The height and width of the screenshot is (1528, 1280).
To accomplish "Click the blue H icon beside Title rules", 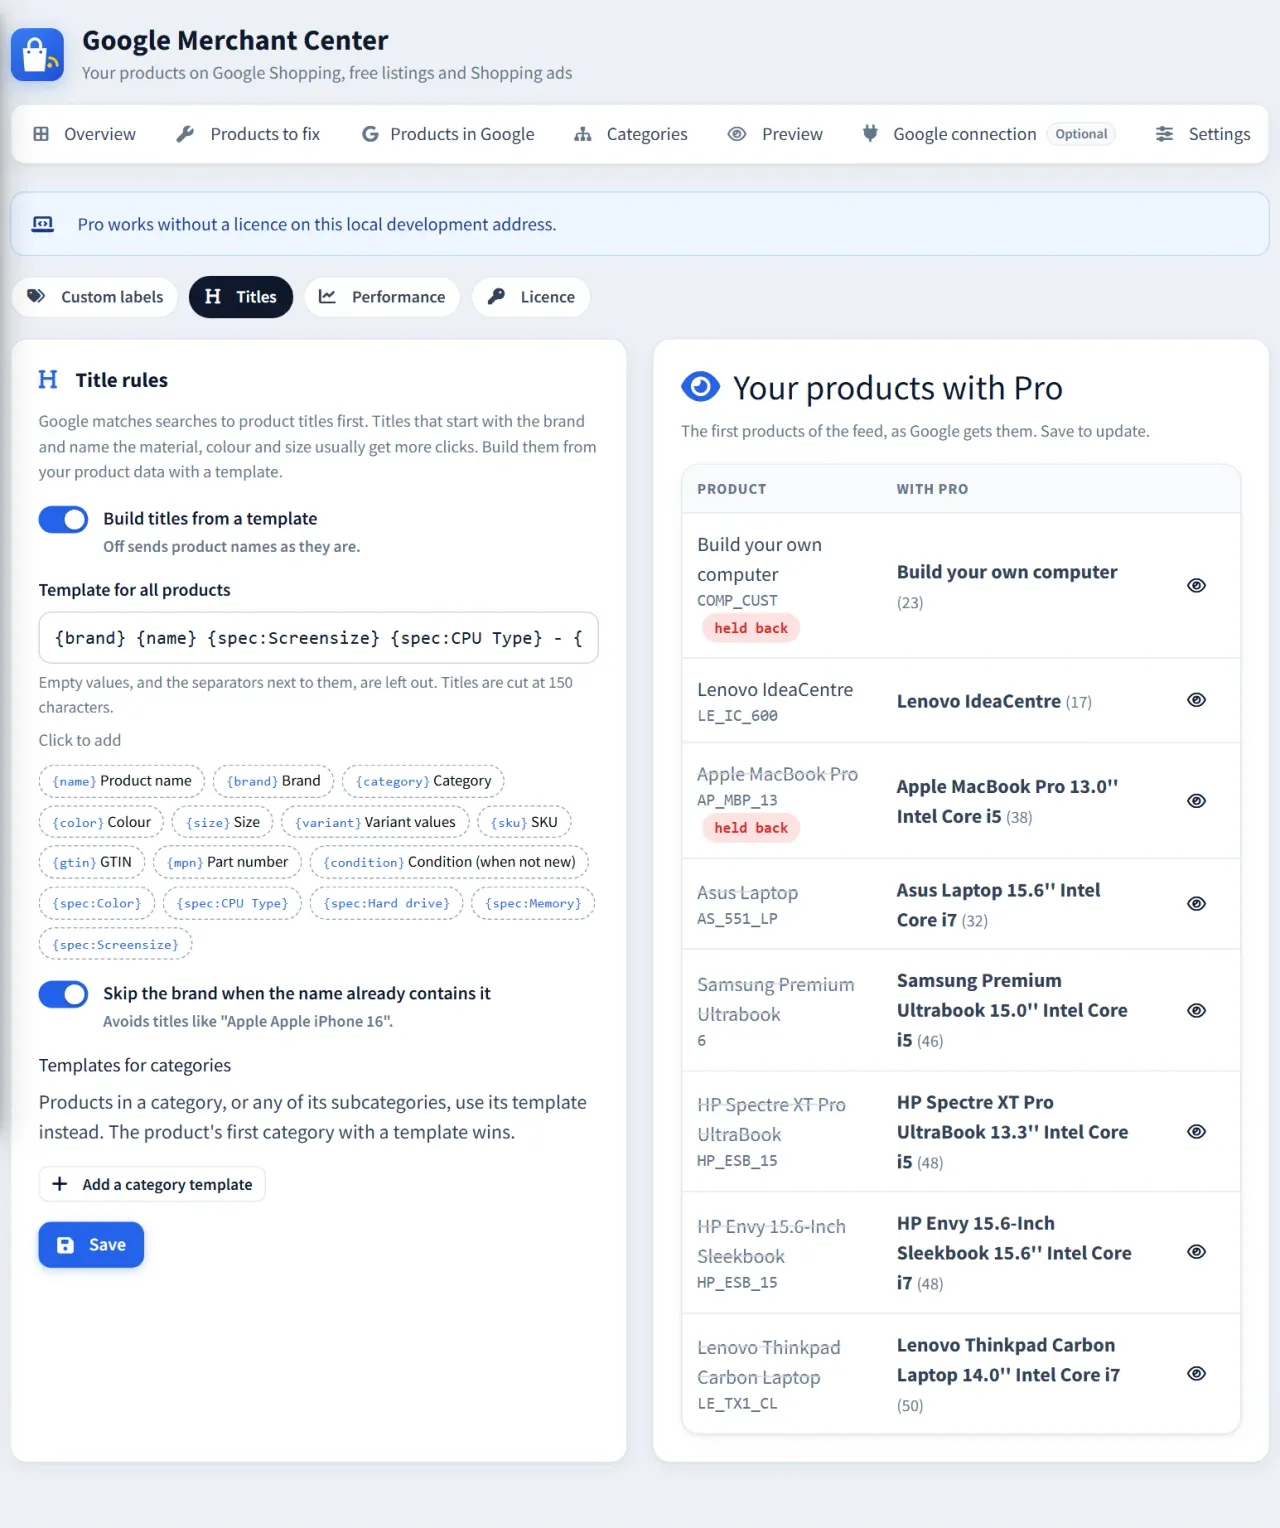I will click(x=48, y=379).
